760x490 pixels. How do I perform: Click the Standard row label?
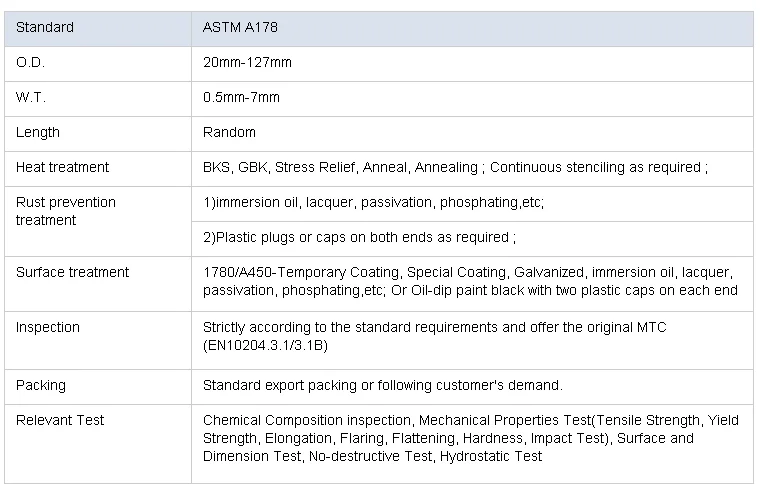pos(45,28)
